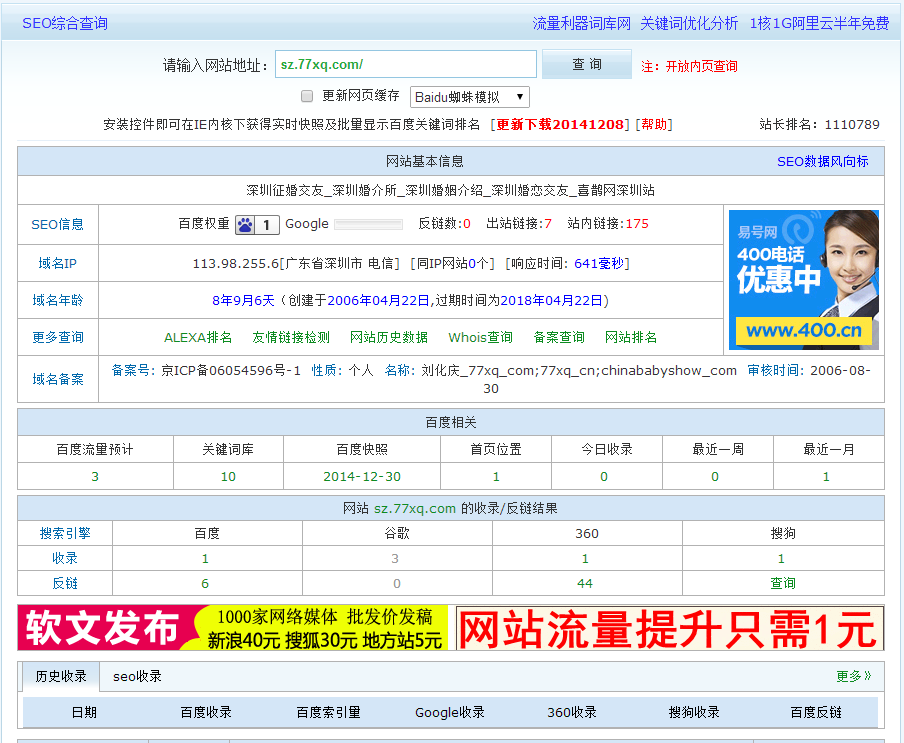Select the 历史收录 tab
Image resolution: width=904 pixels, height=743 pixels.
pos(61,676)
